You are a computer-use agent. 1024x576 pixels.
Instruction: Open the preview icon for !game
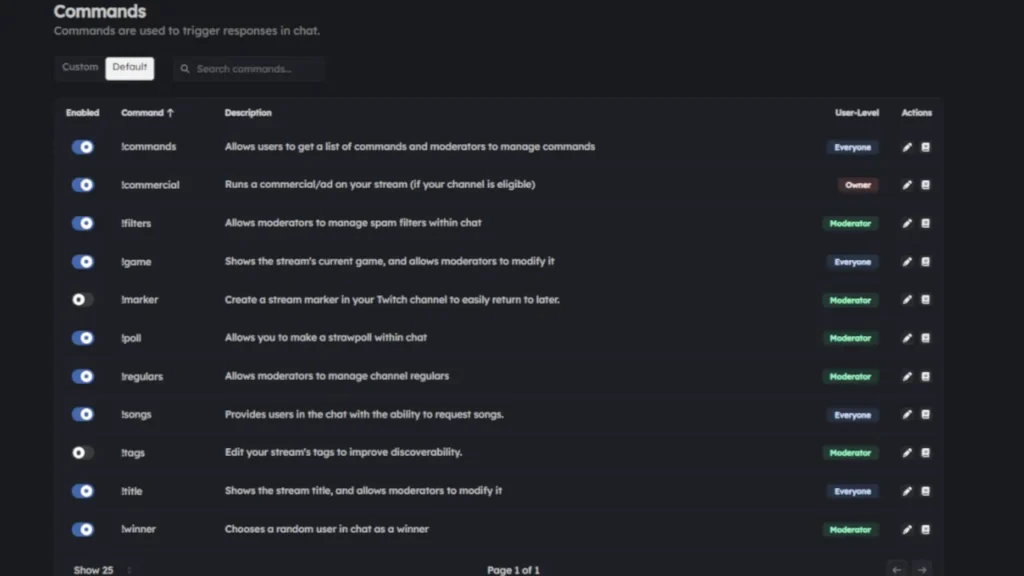(x=925, y=261)
